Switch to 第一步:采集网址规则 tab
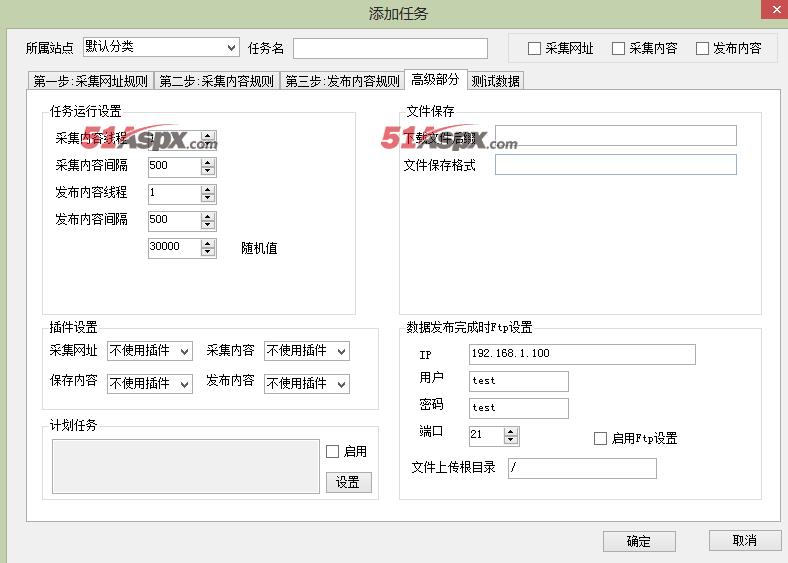 [x=91, y=81]
